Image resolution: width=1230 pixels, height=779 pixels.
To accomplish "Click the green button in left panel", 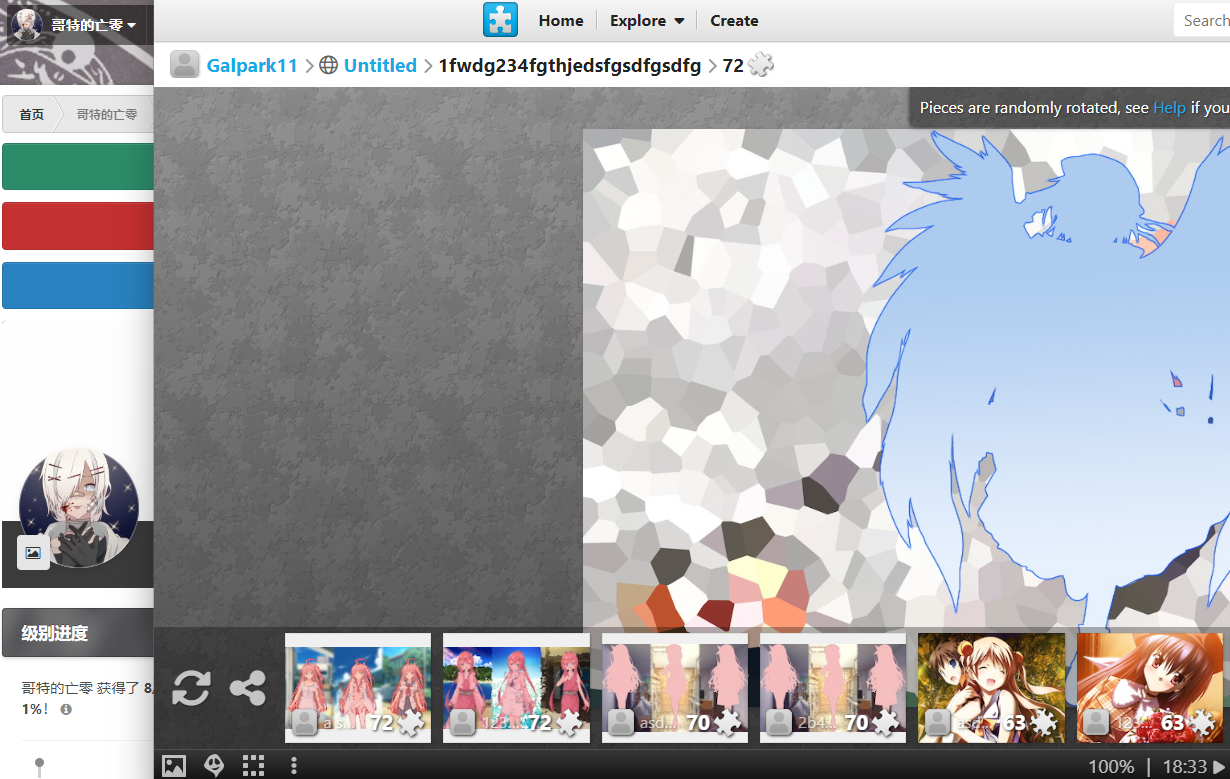I will coord(78,166).
